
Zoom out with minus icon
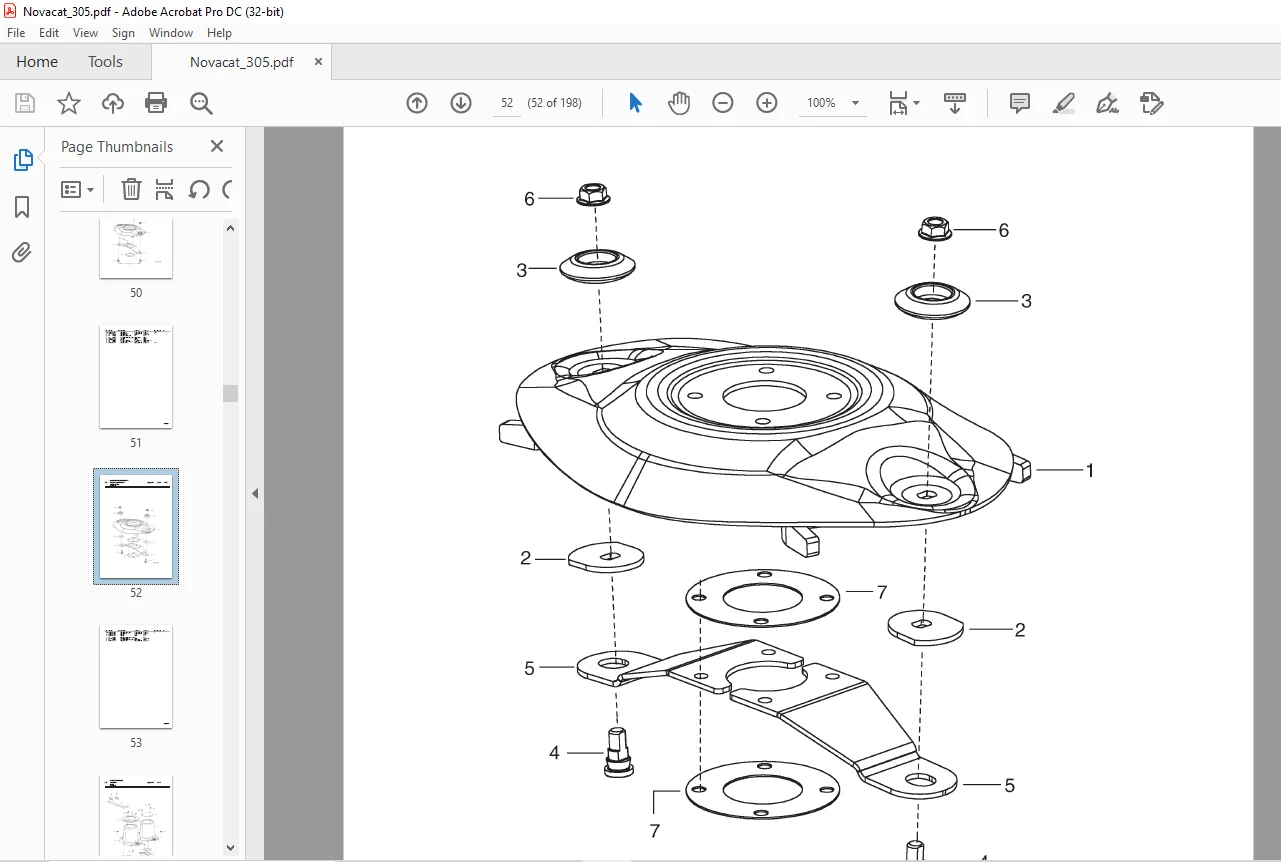pyautogui.click(x=723, y=103)
